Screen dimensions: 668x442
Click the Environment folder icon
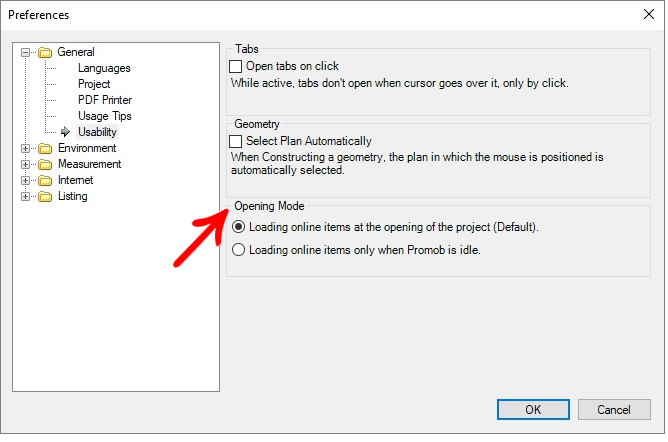[45, 149]
